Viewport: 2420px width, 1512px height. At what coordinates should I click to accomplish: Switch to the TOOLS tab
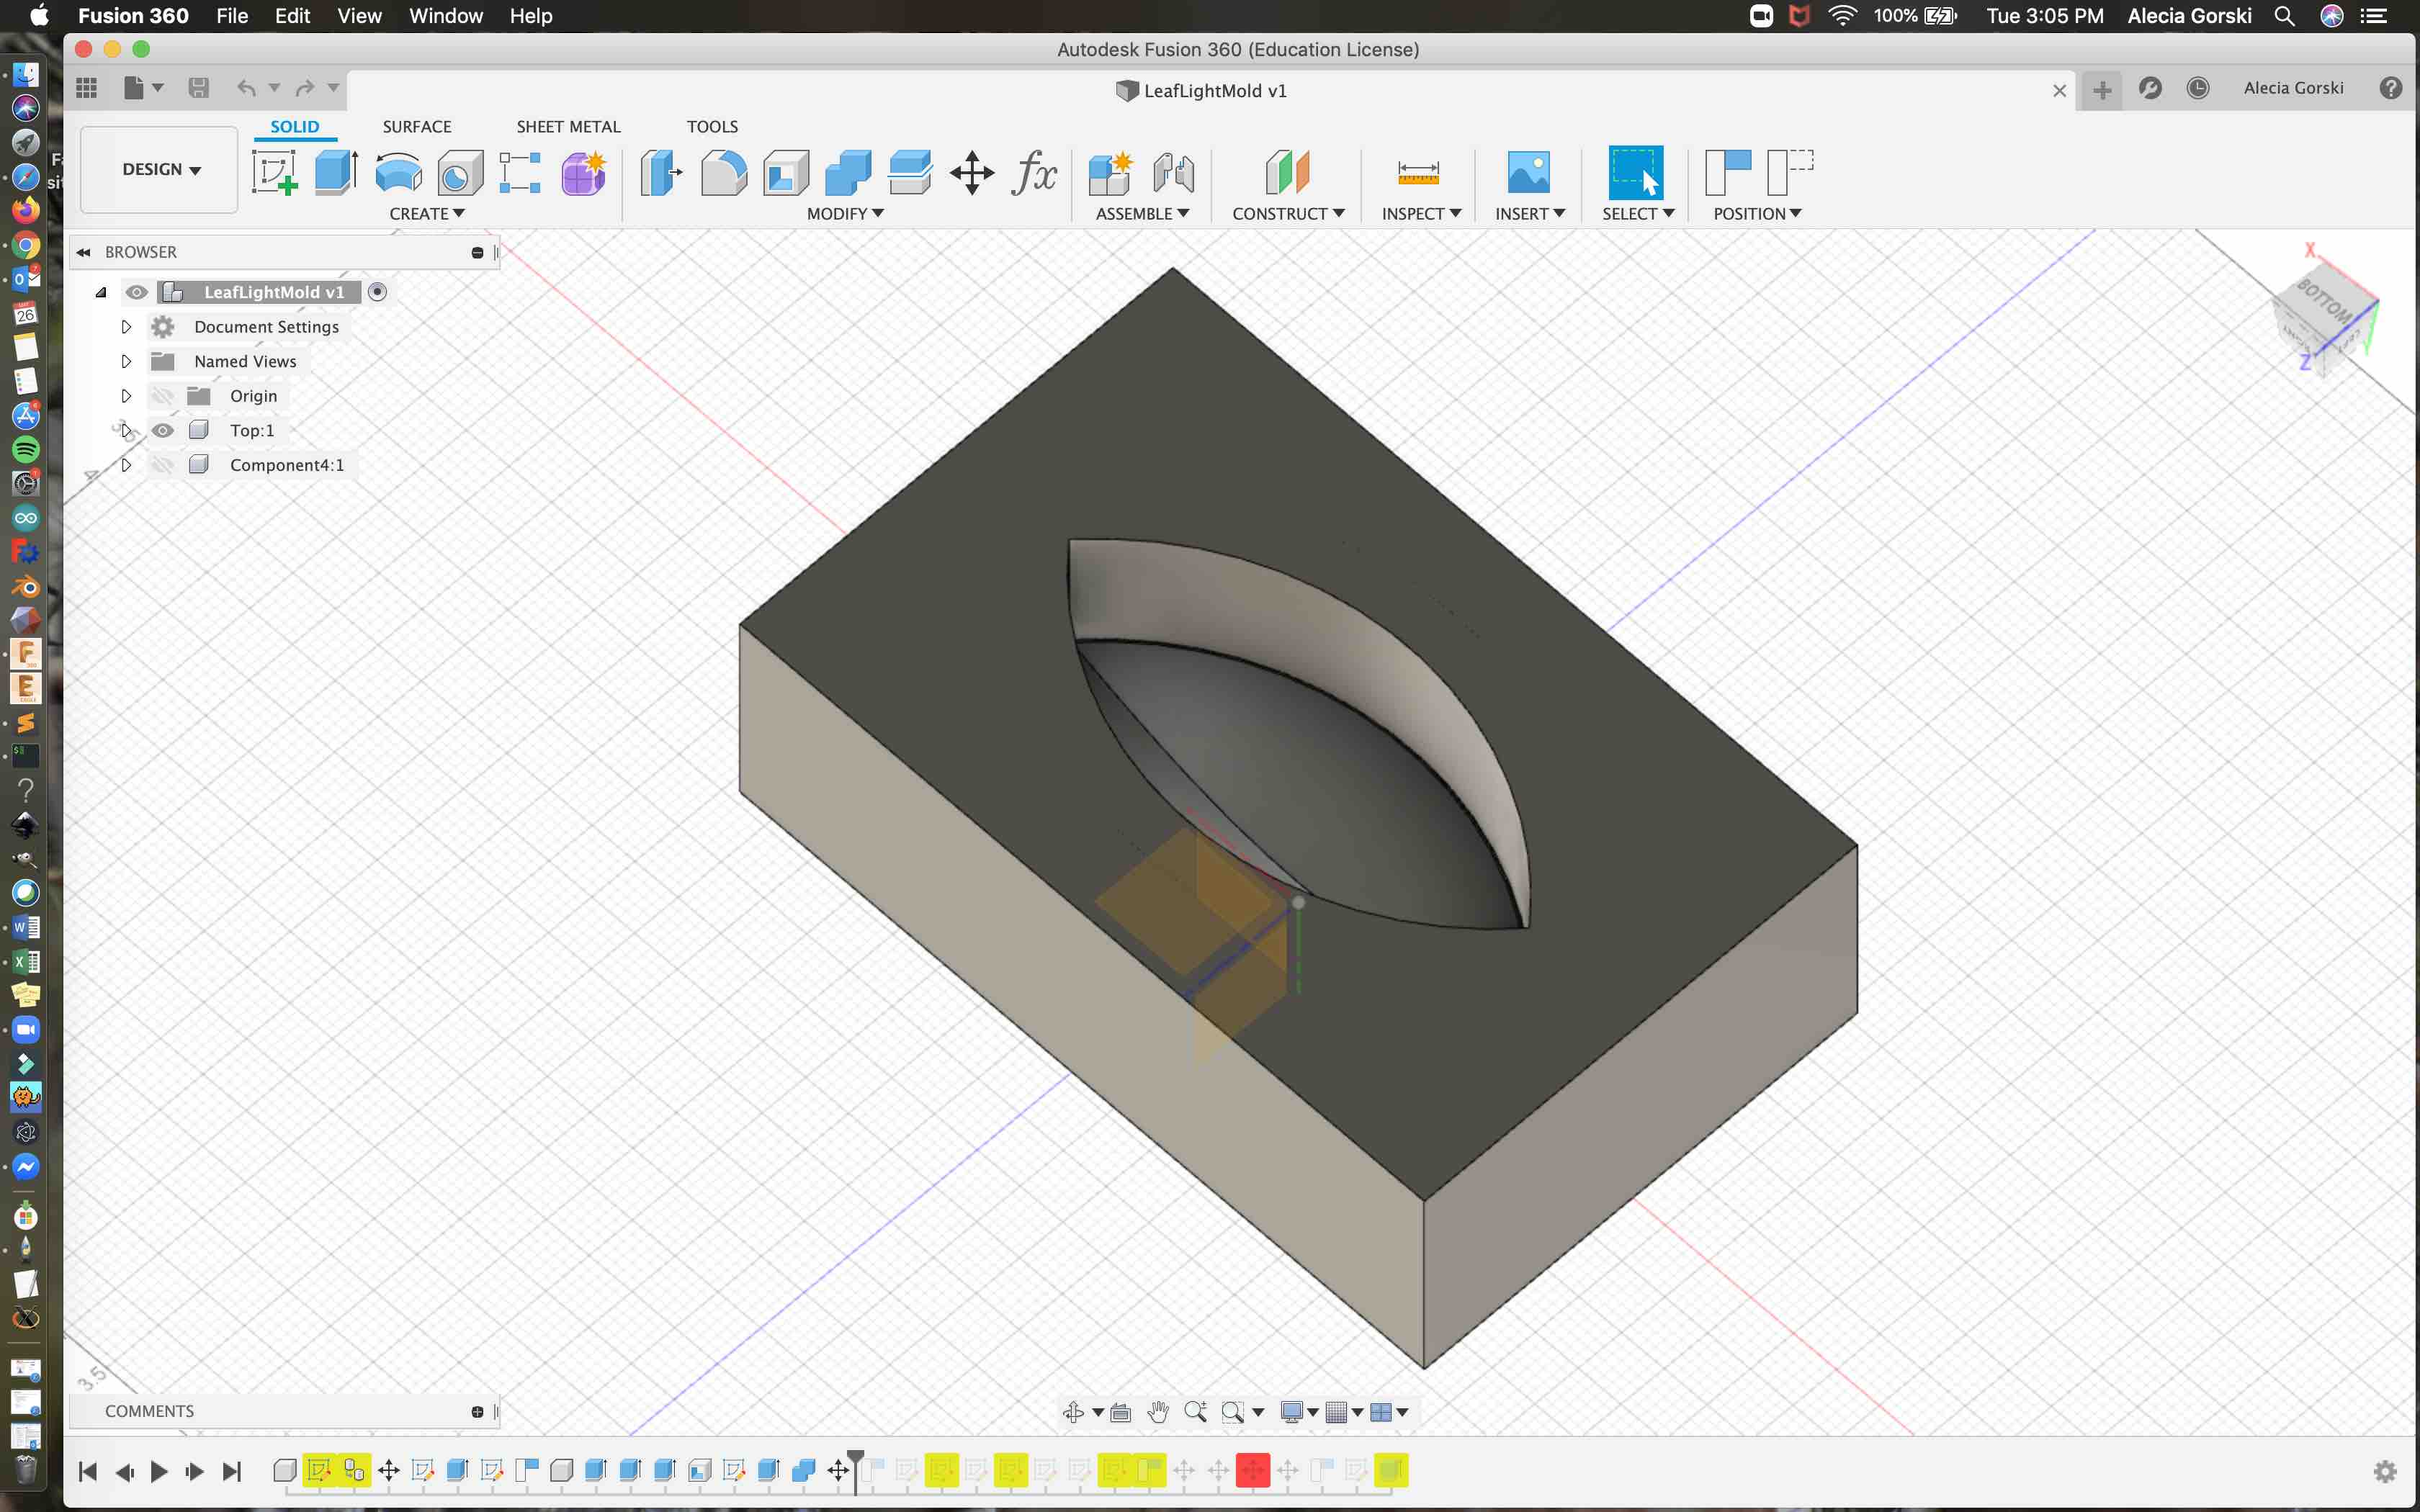[712, 126]
